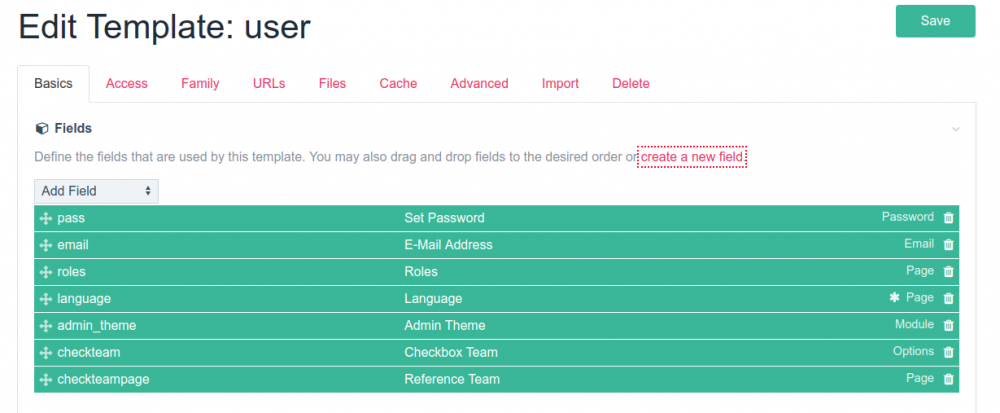Delete the pass field via trash icon
1000x413 pixels.
coord(948,217)
